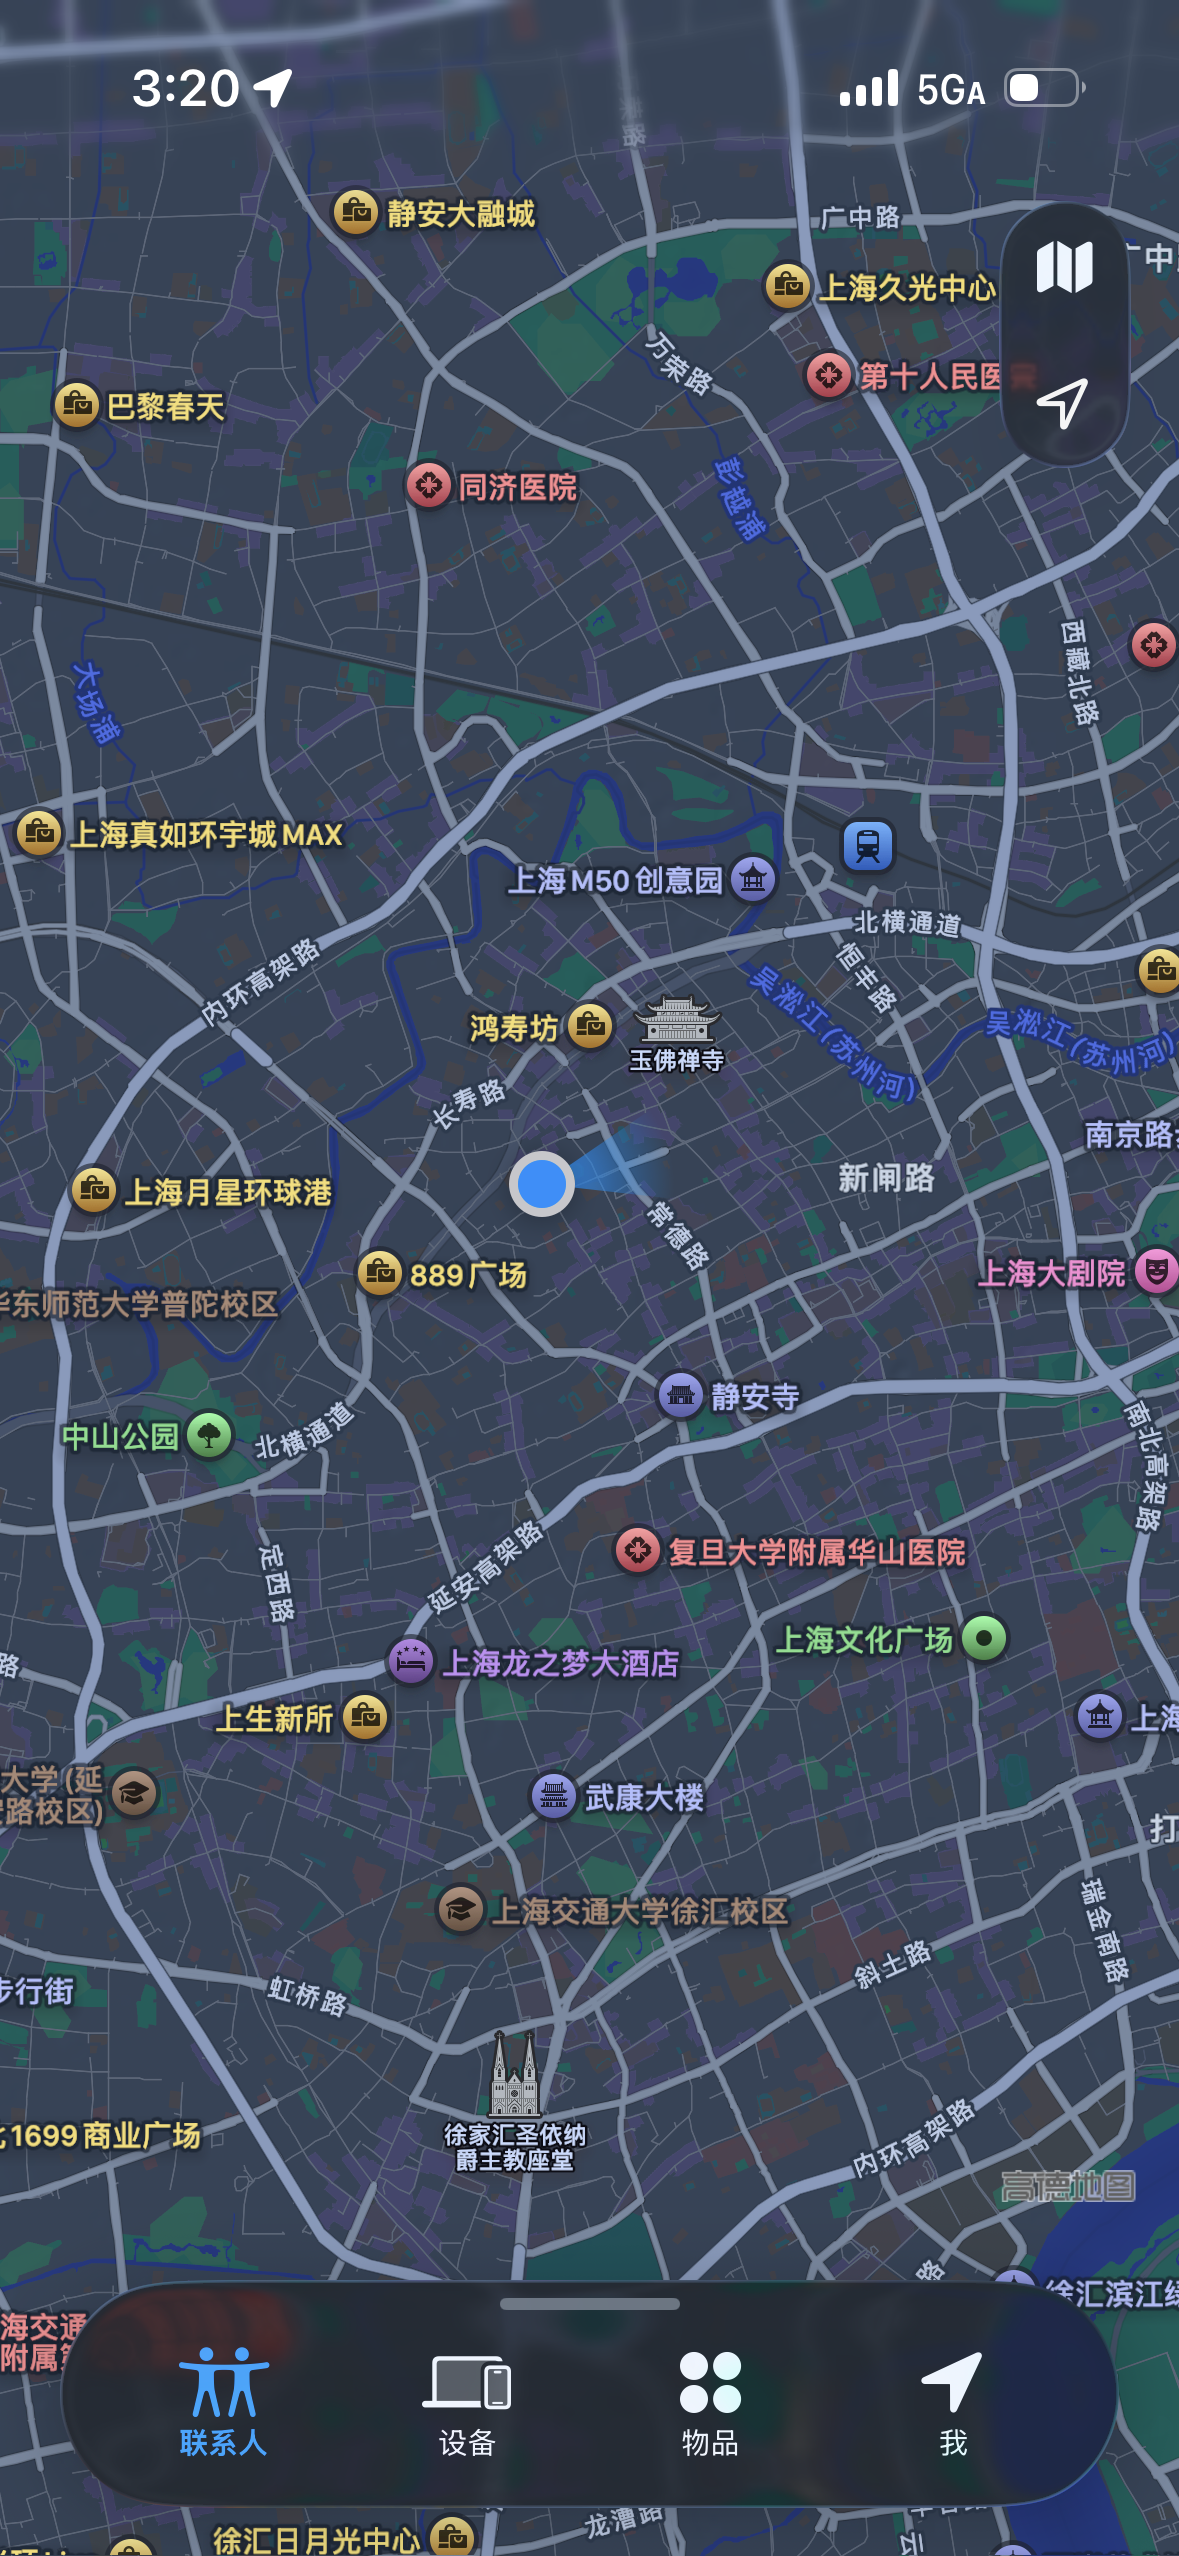Select the 上生新所 shopping marker
This screenshot has height=2556, width=1179.
(365, 1717)
